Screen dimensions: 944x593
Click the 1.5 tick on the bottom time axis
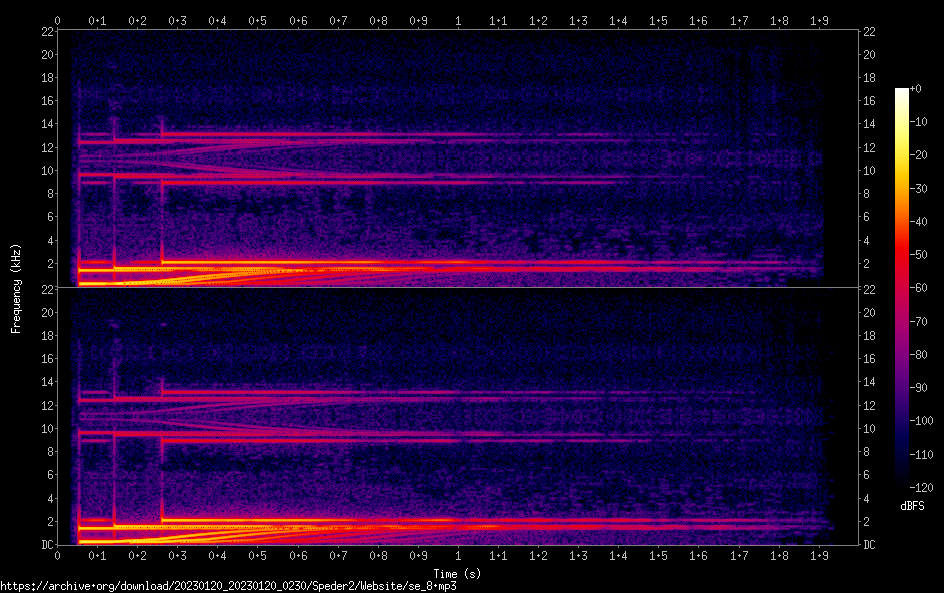(x=658, y=555)
